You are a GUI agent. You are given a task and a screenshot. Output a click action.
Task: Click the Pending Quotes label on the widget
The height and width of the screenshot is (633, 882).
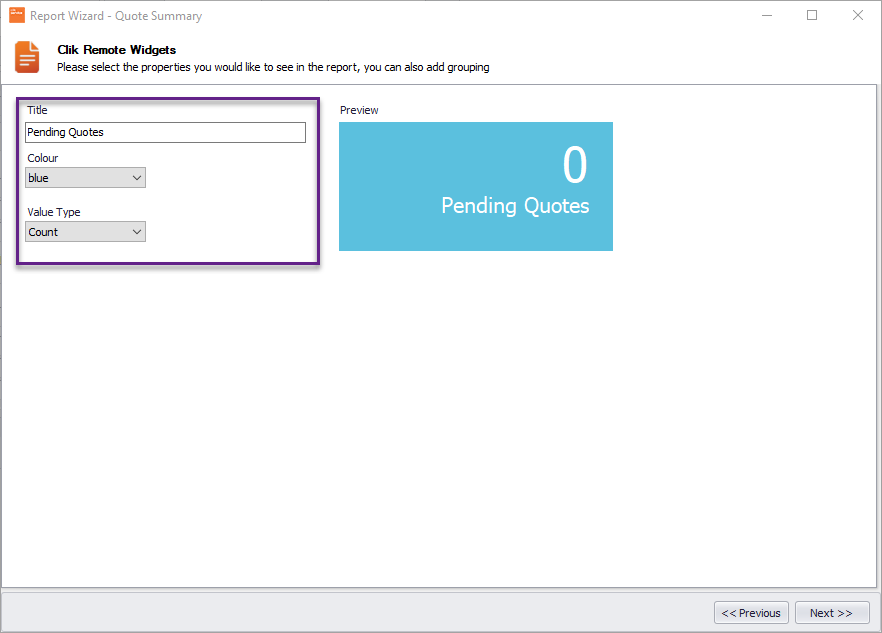(515, 206)
